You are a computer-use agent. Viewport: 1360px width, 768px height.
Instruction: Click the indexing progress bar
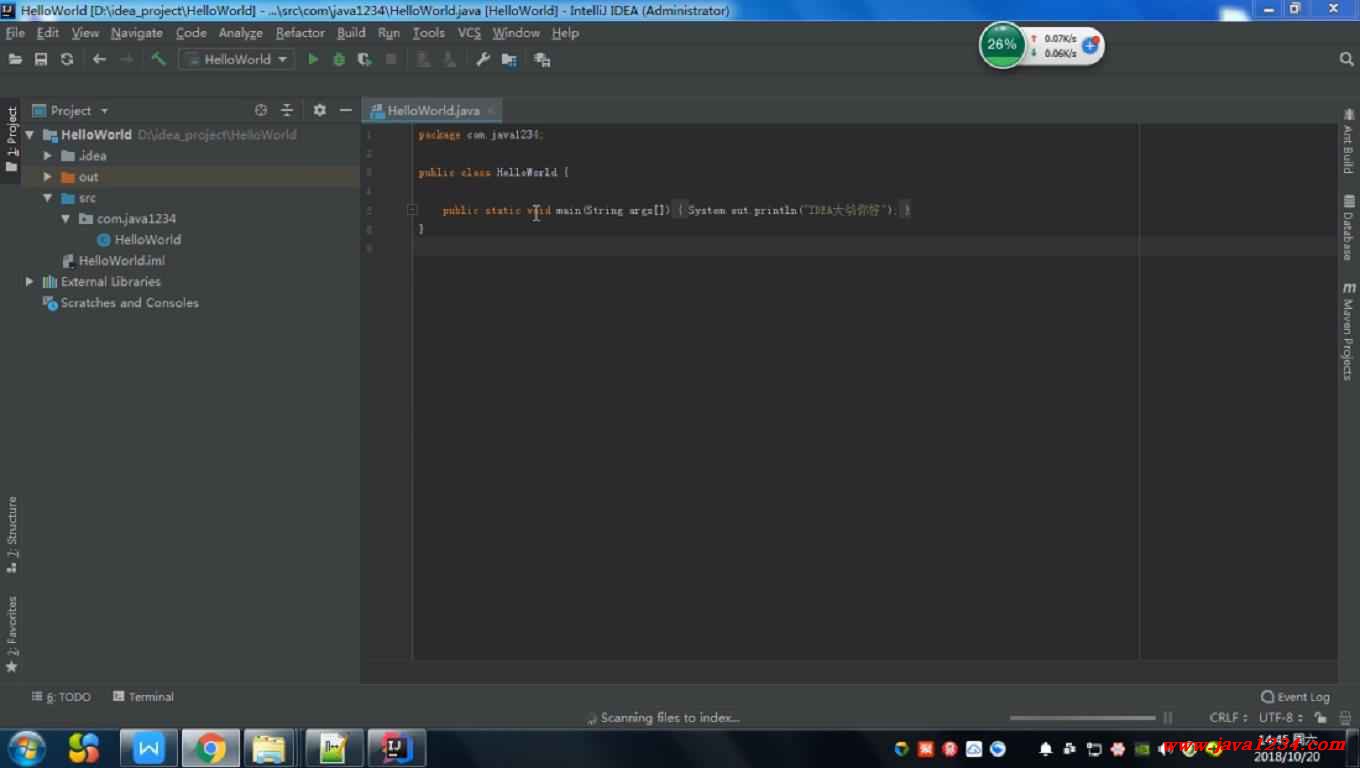(x=1082, y=718)
